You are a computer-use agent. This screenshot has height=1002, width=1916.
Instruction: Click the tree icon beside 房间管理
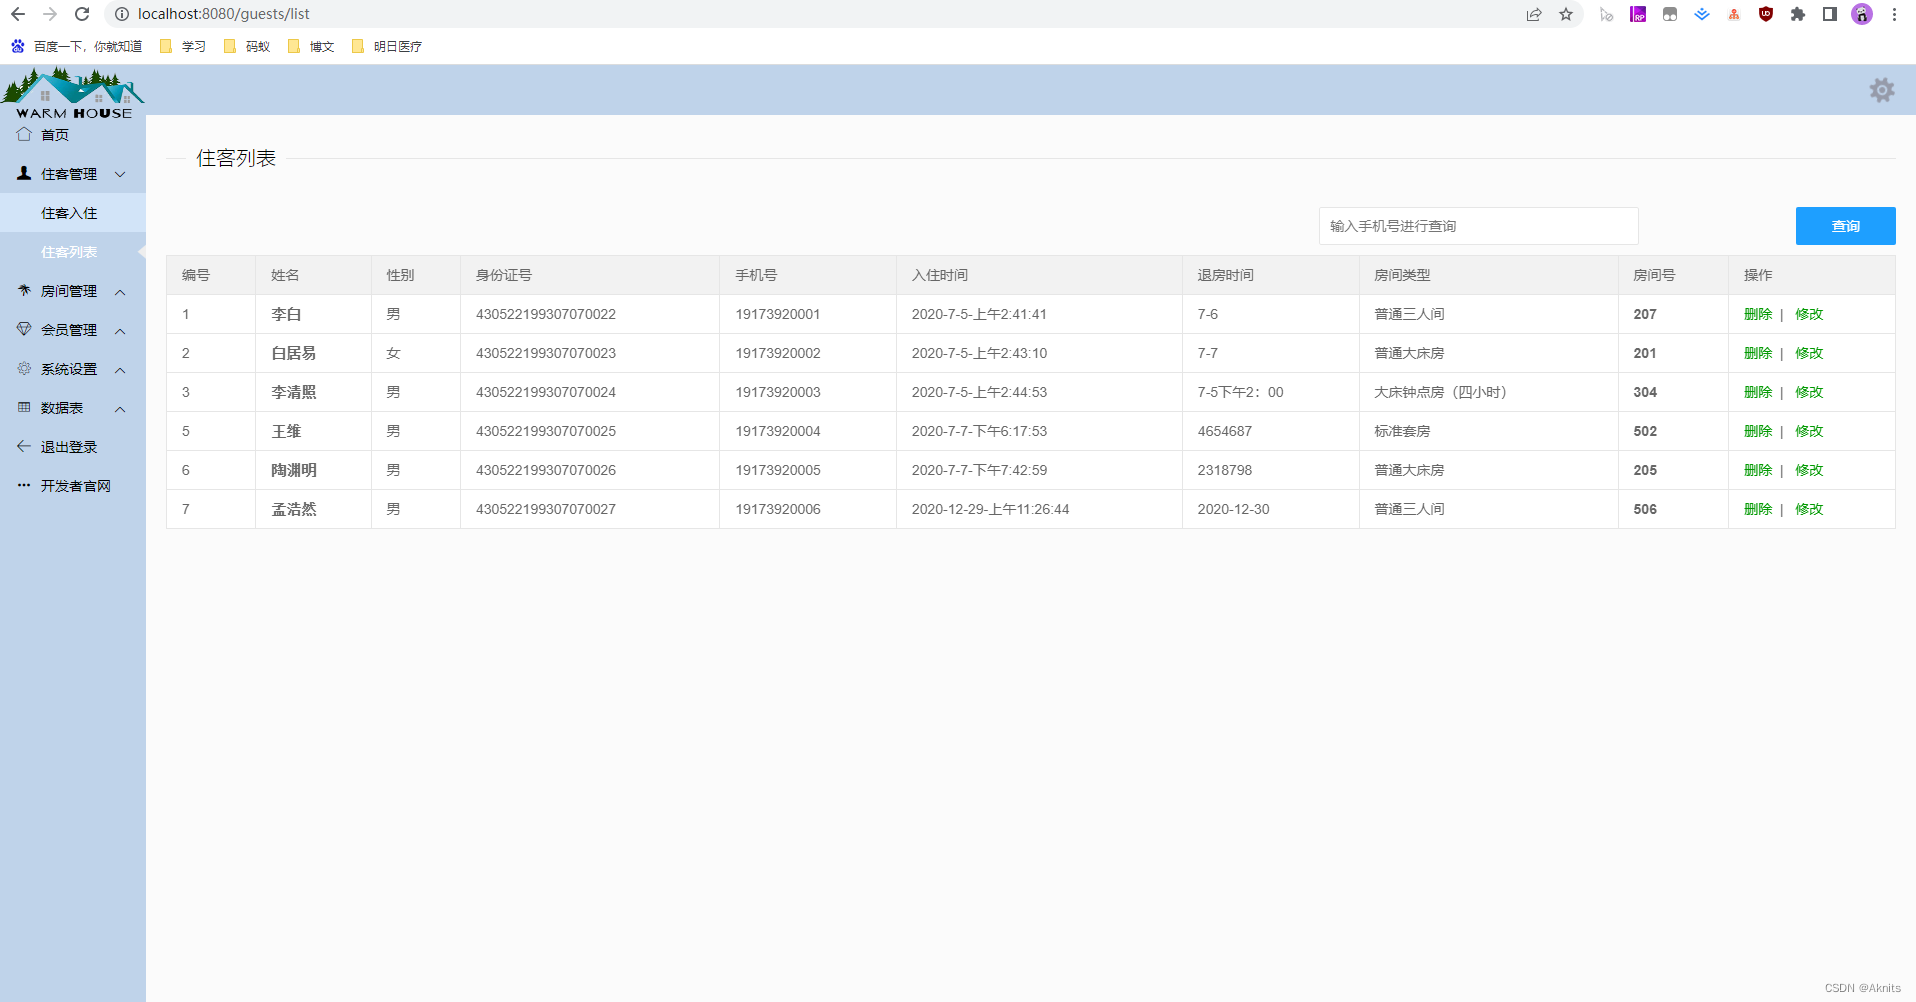click(24, 290)
